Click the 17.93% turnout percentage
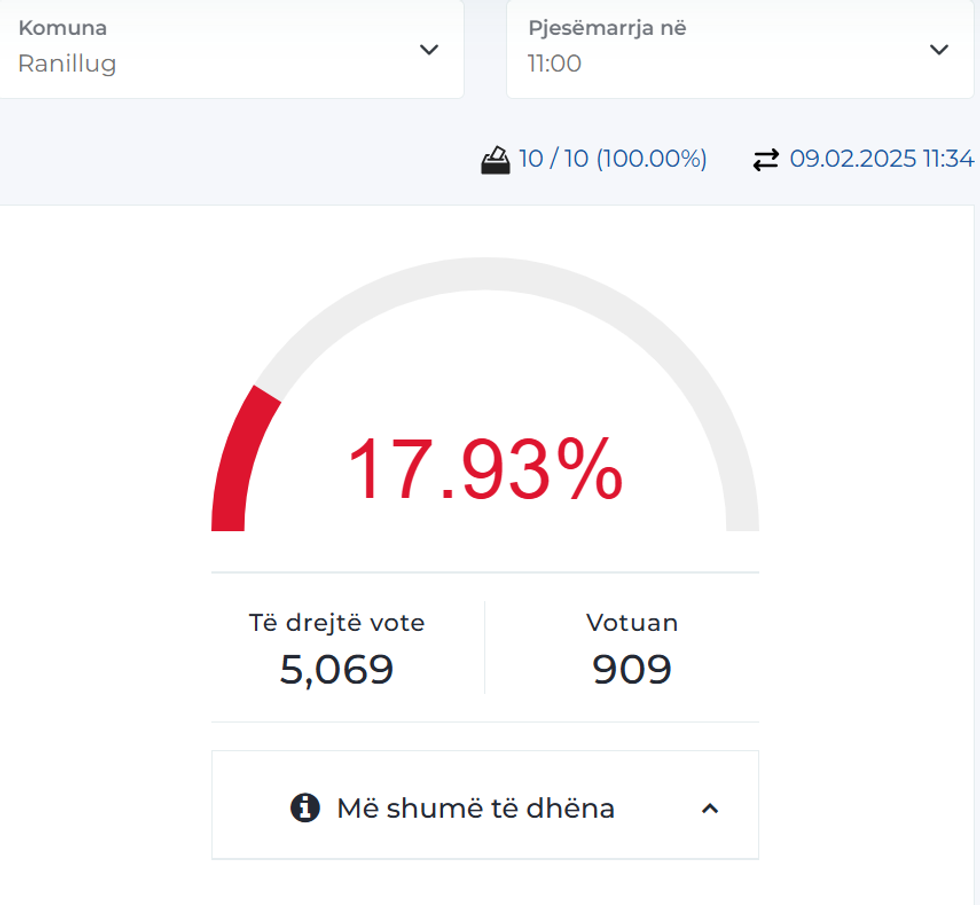This screenshot has height=905, width=980. (x=485, y=470)
